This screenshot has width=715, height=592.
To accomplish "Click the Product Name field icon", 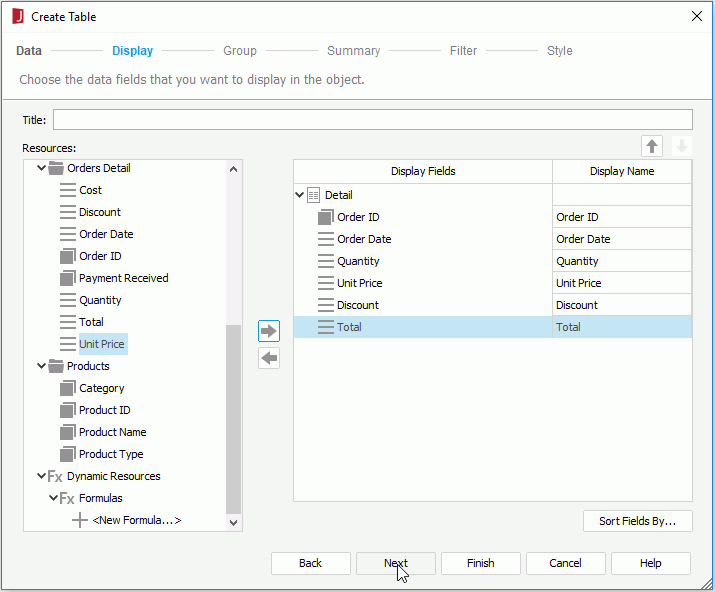I will coord(67,431).
